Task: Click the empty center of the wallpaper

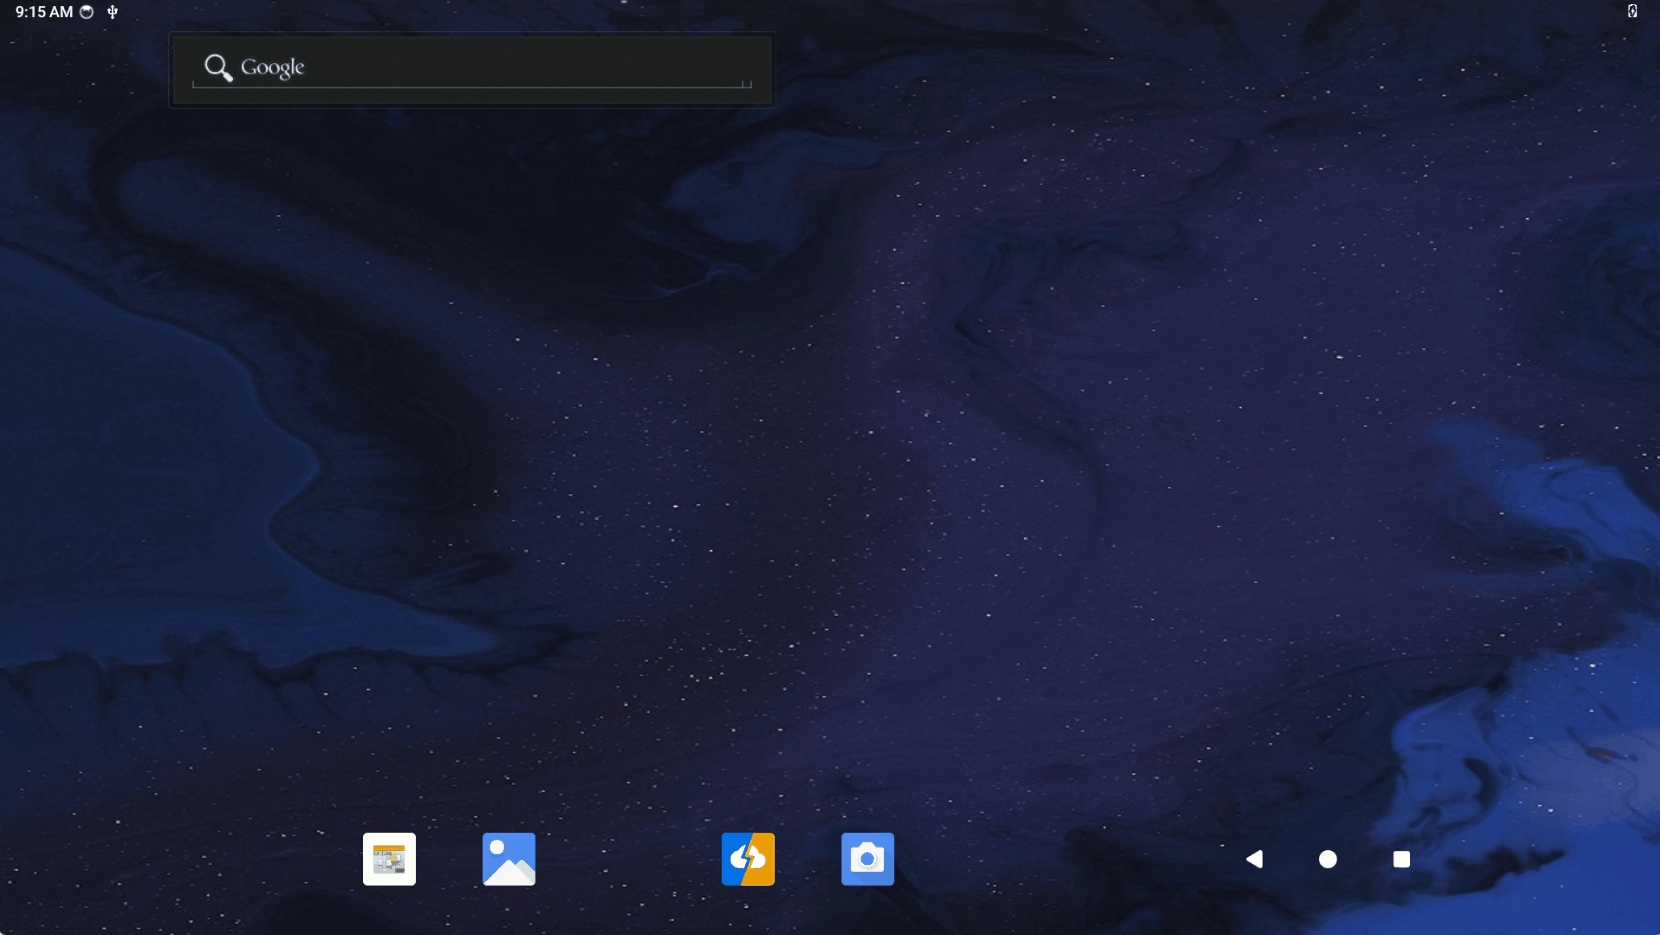Action: (x=830, y=450)
